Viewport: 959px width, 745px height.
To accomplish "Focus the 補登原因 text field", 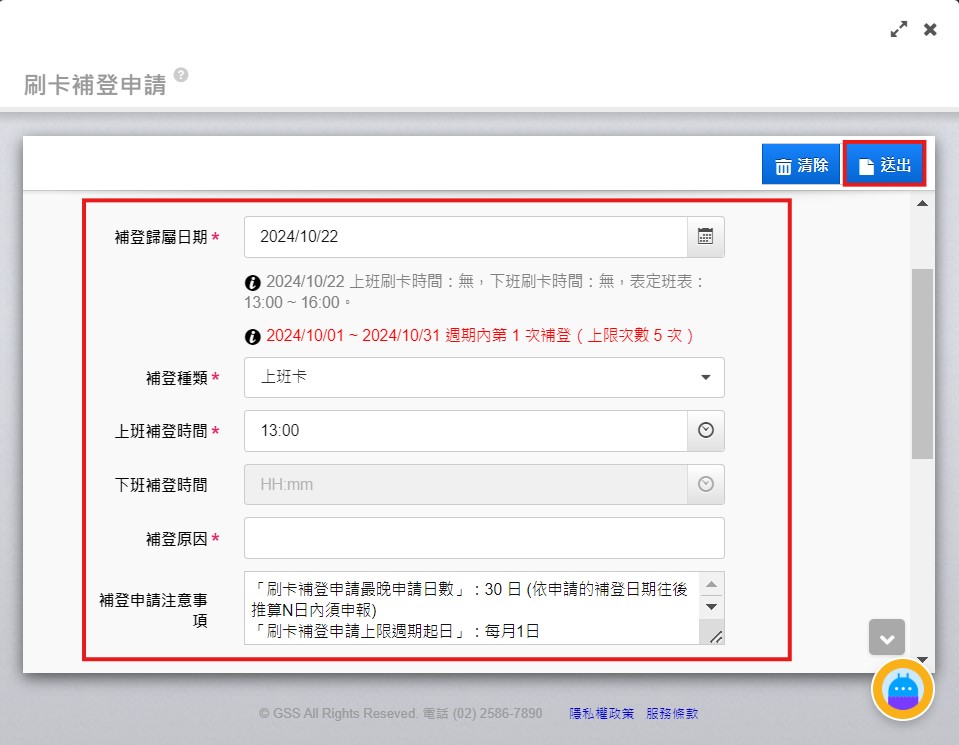I will pyautogui.click(x=484, y=538).
